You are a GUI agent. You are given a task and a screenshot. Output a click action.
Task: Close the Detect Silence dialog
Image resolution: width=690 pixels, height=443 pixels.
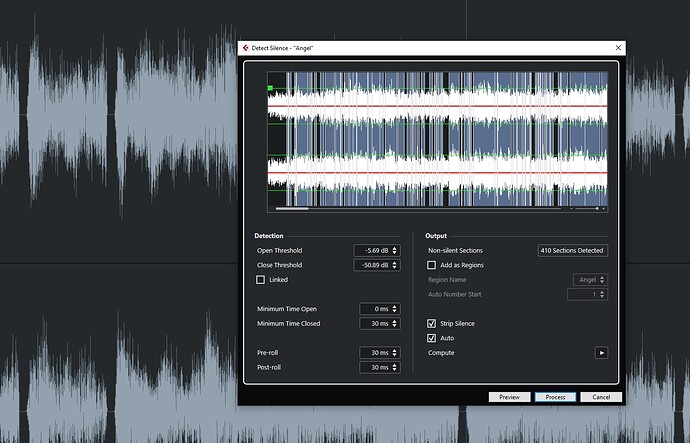pos(618,47)
